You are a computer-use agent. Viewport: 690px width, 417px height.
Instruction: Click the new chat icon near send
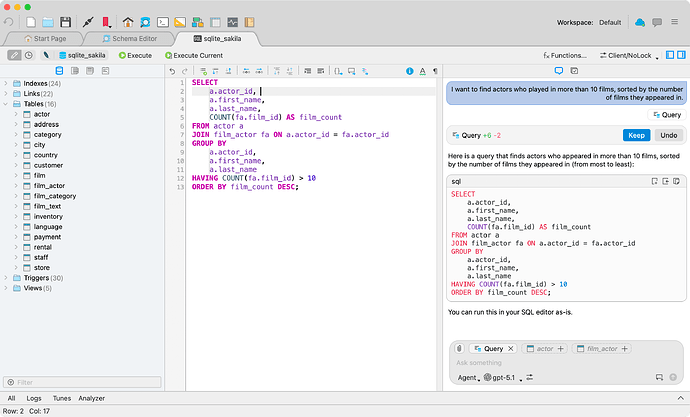click(659, 377)
